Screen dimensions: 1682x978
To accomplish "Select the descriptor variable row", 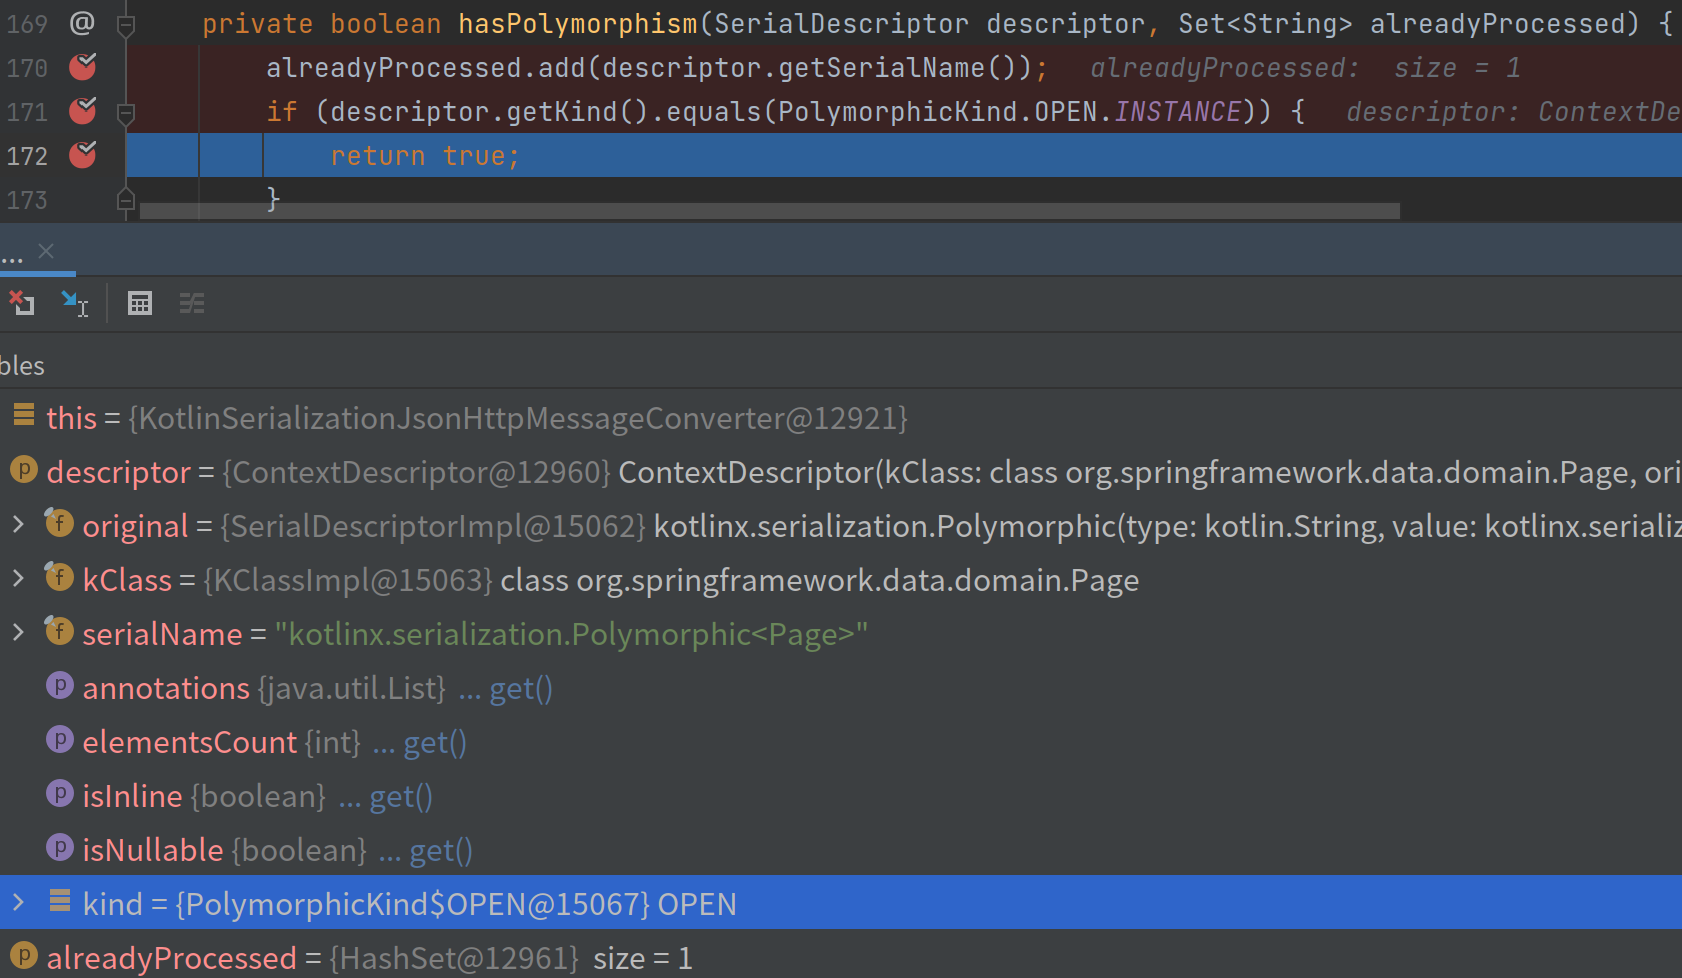I will pos(841,472).
